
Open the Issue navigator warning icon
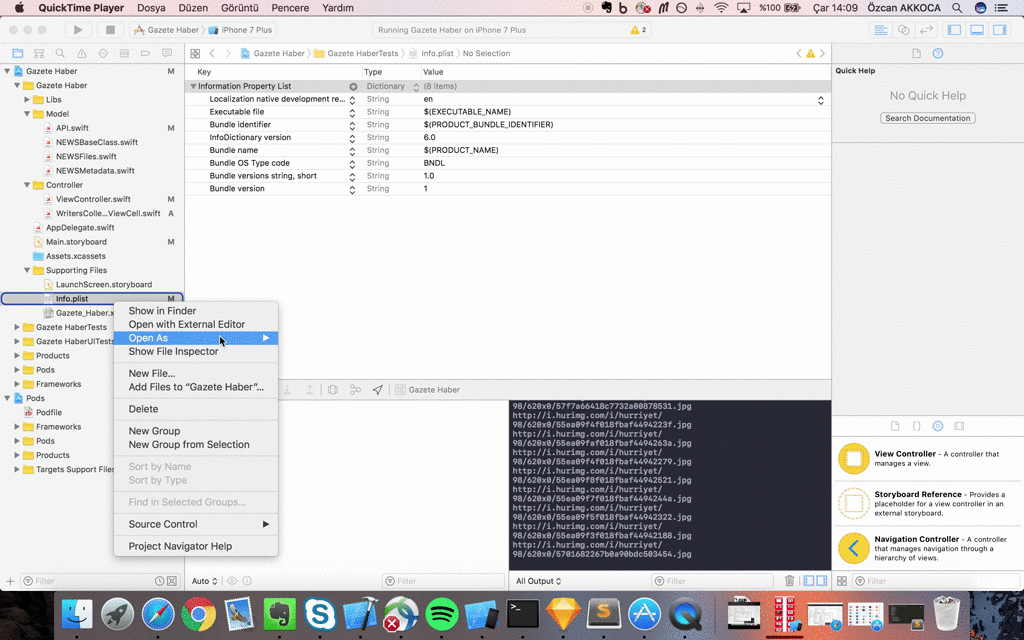[82, 54]
